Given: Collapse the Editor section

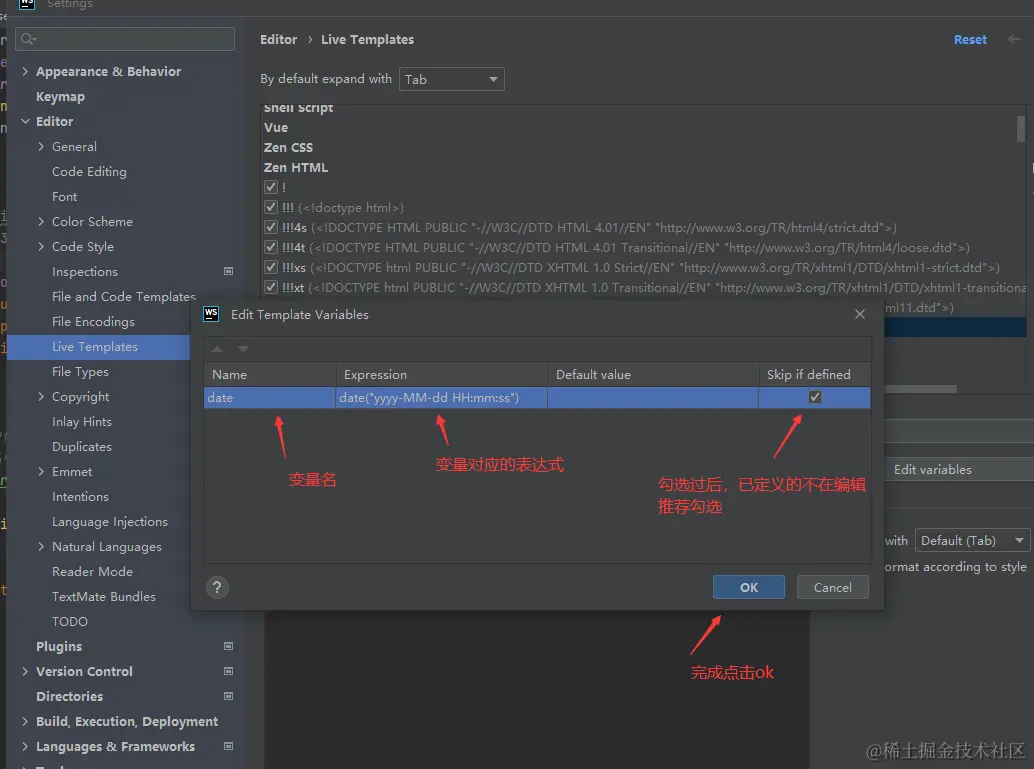Looking at the screenshot, I should pyautogui.click(x=25, y=121).
